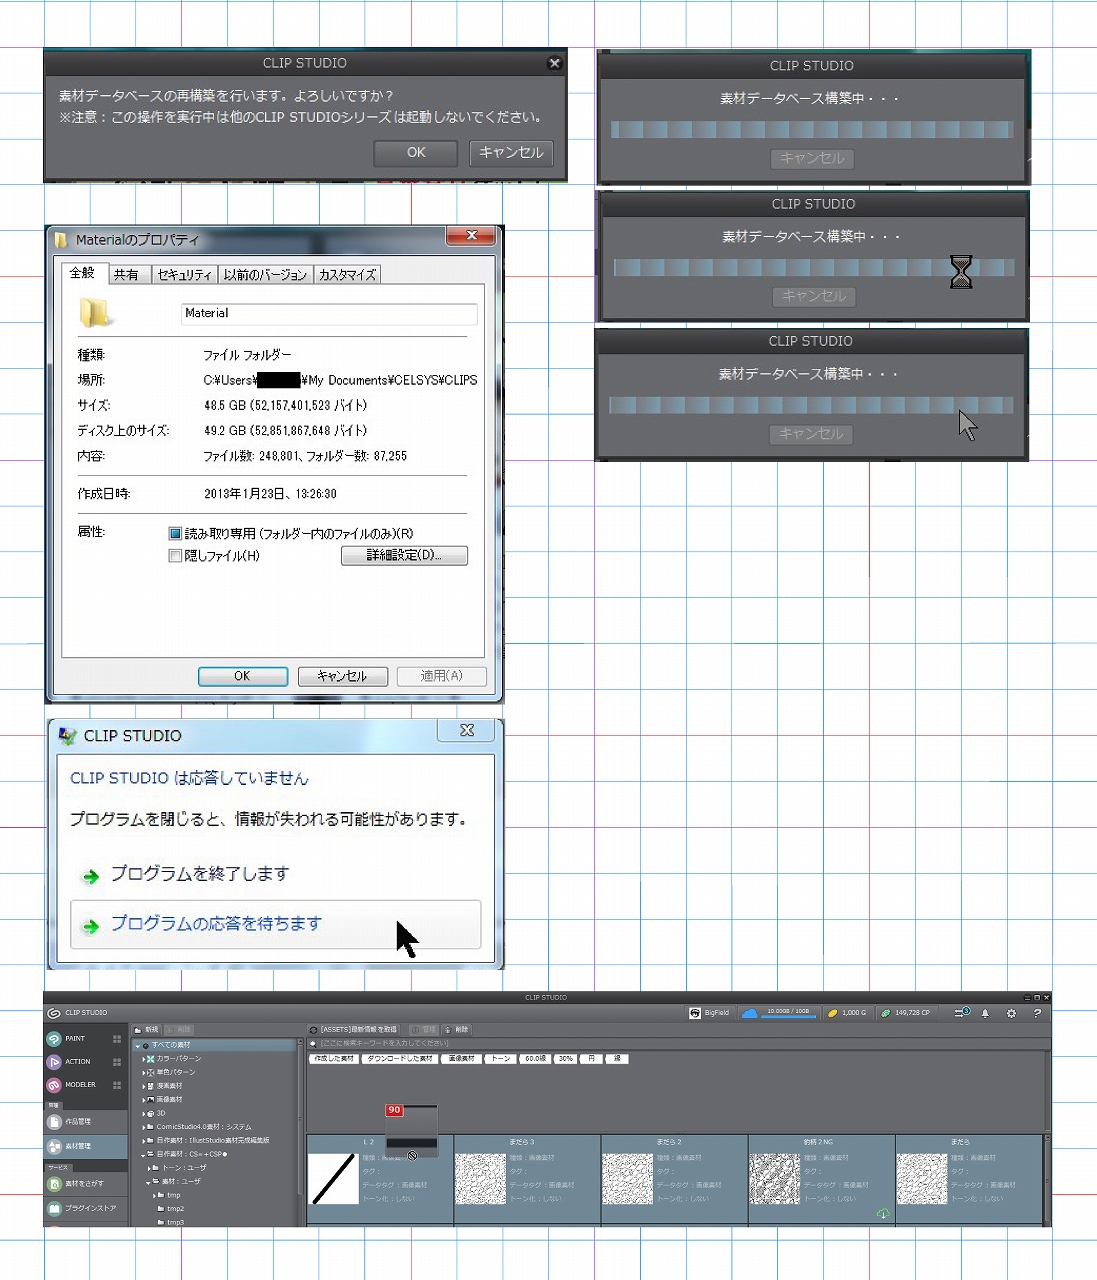Expand the 3D tree node
1097x1280 pixels.
[x=143, y=1113]
